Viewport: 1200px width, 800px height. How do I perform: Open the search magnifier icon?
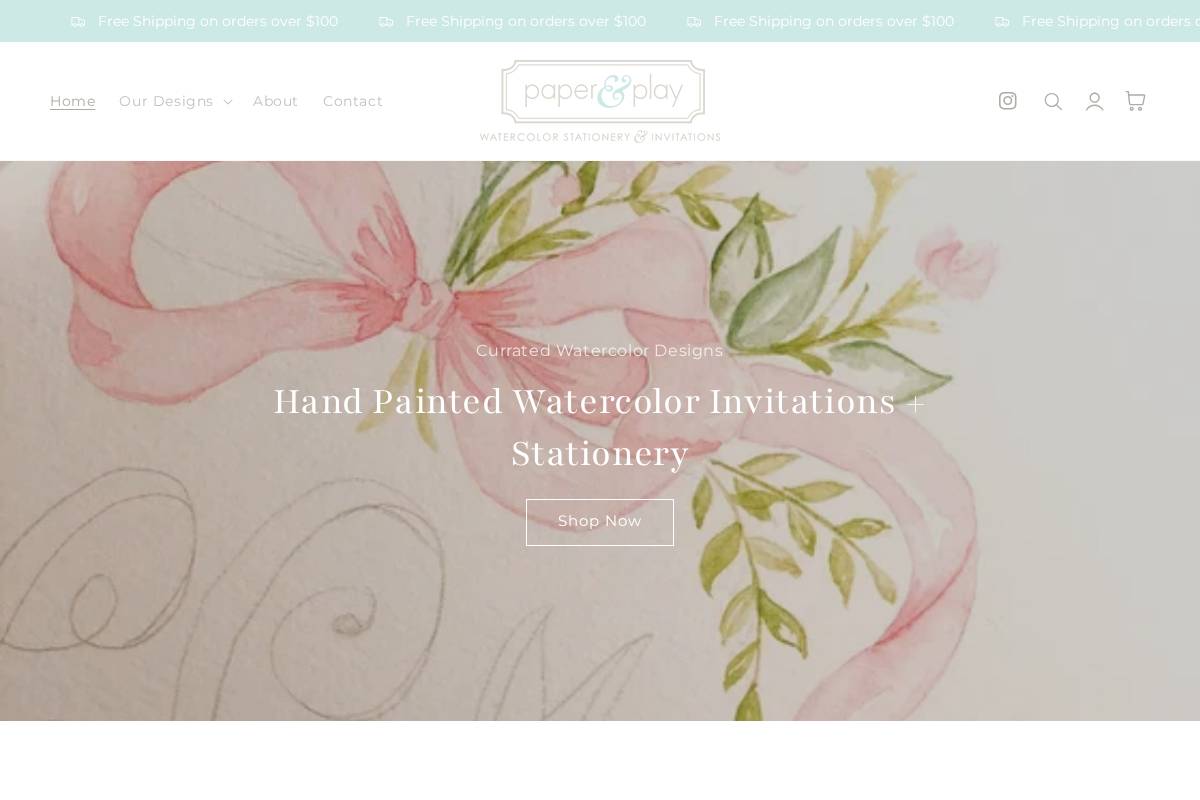click(x=1053, y=101)
